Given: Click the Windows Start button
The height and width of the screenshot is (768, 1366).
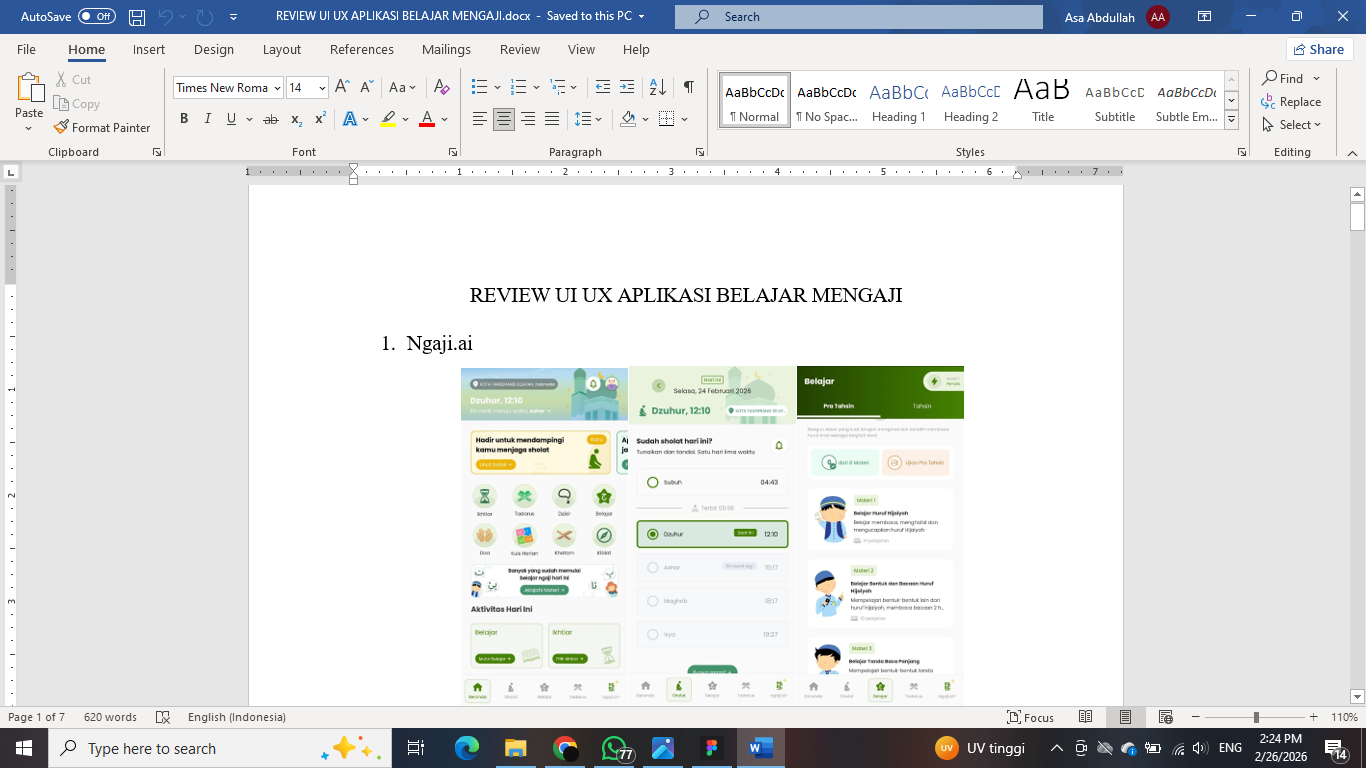Looking at the screenshot, I should tap(24, 748).
